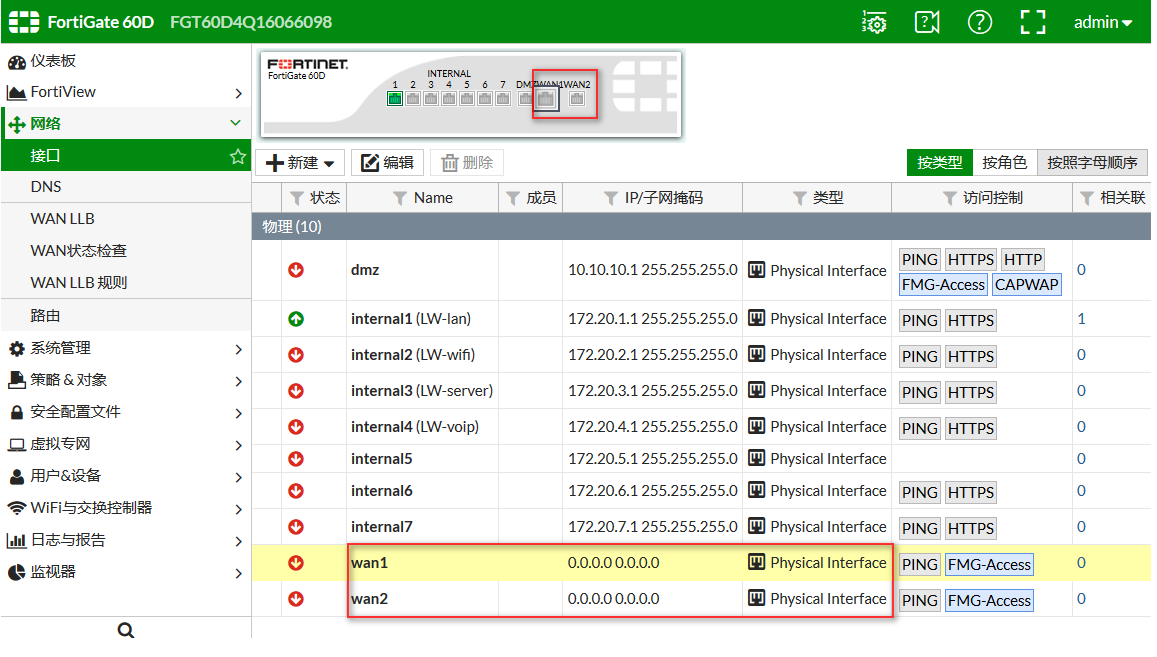Expand the 安全配置文件 menu
This screenshot has width=1157, height=657.
coord(125,412)
